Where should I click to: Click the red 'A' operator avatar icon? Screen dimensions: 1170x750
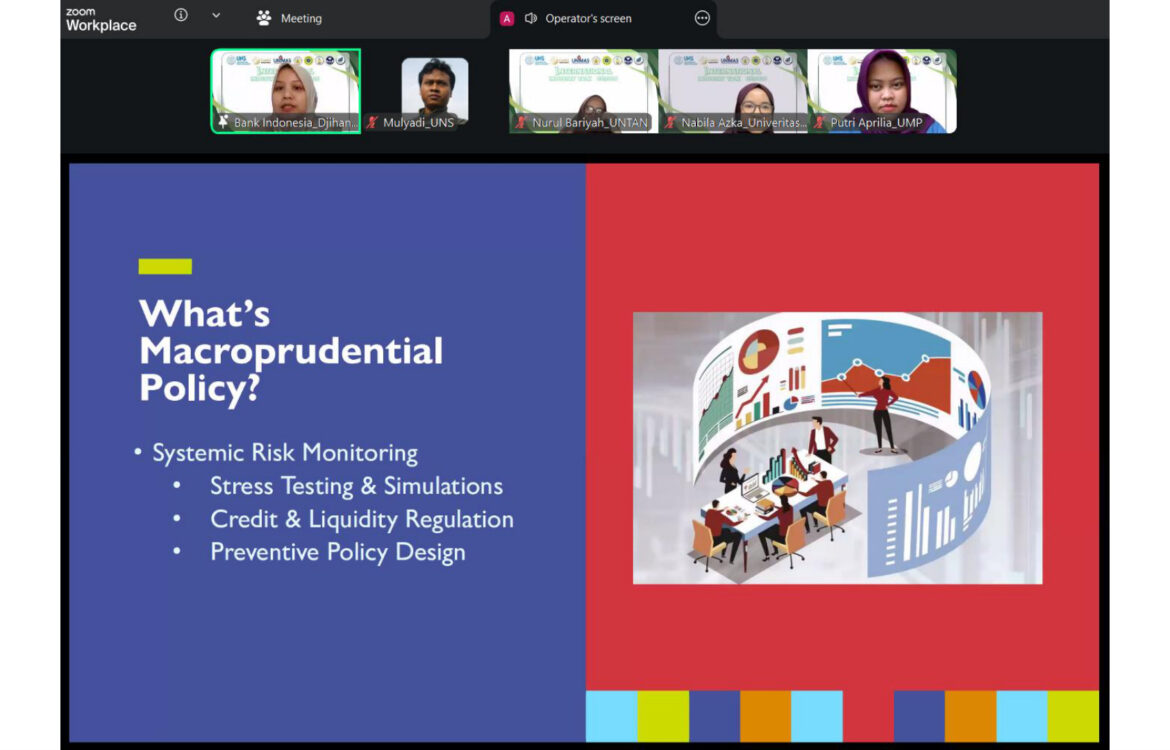pos(507,18)
